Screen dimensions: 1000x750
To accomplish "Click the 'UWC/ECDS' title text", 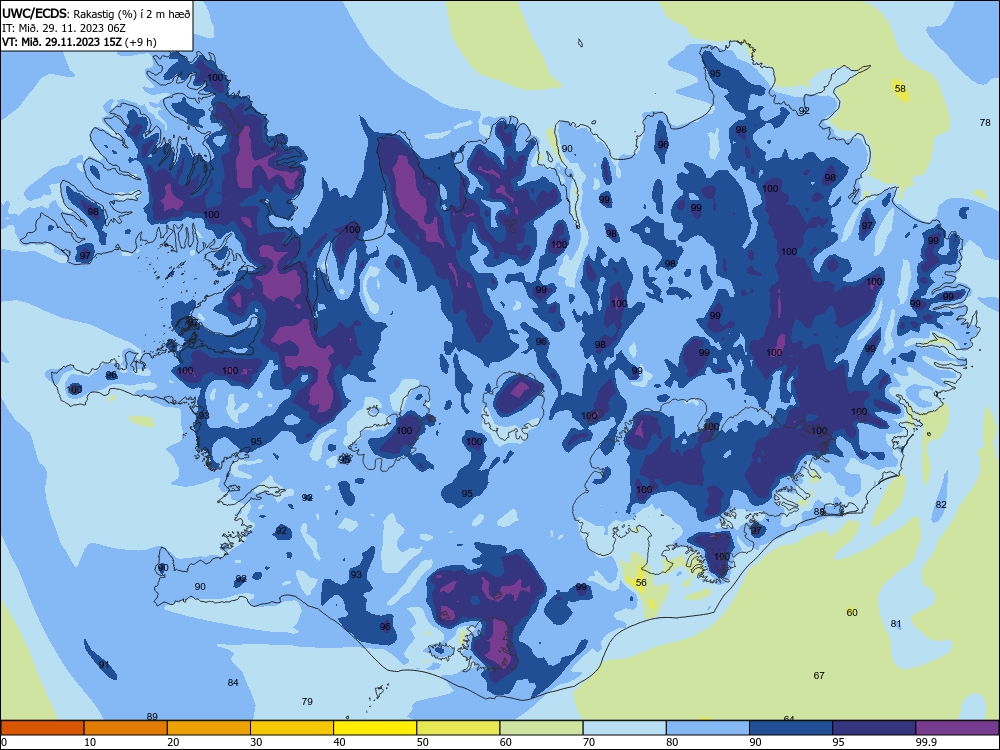I will coord(34,14).
